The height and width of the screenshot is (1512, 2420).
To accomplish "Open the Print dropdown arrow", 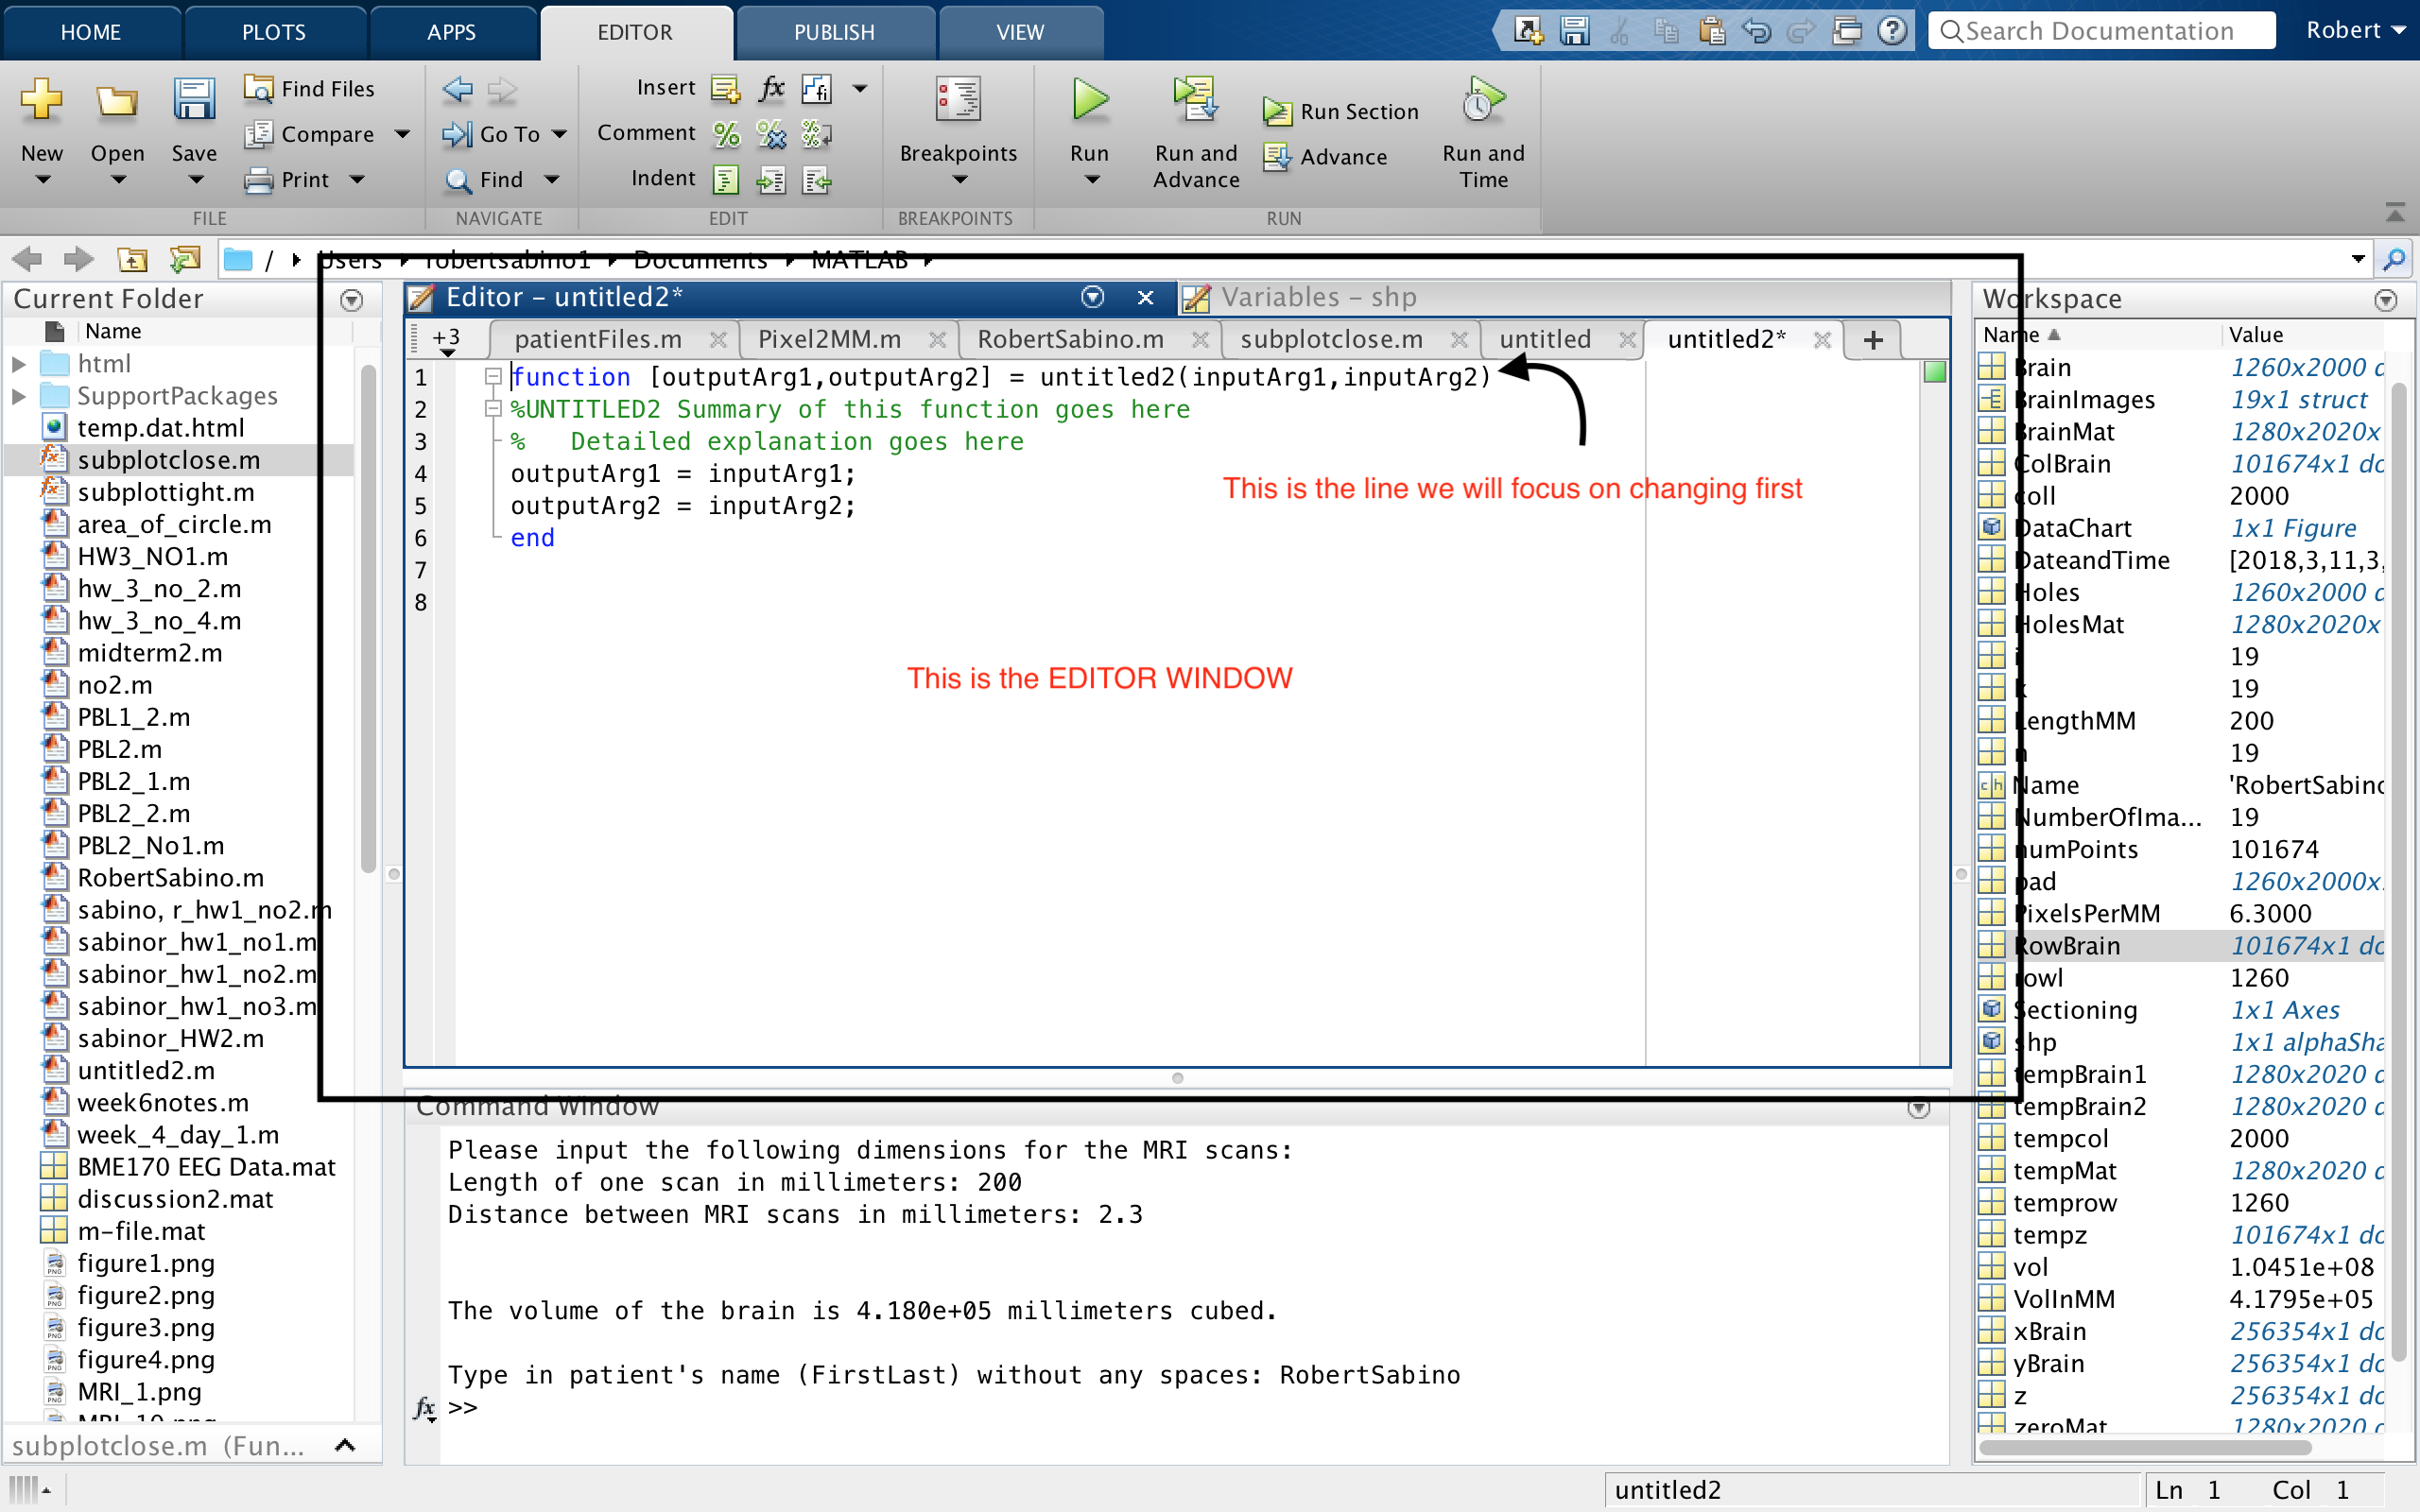I will pos(357,179).
